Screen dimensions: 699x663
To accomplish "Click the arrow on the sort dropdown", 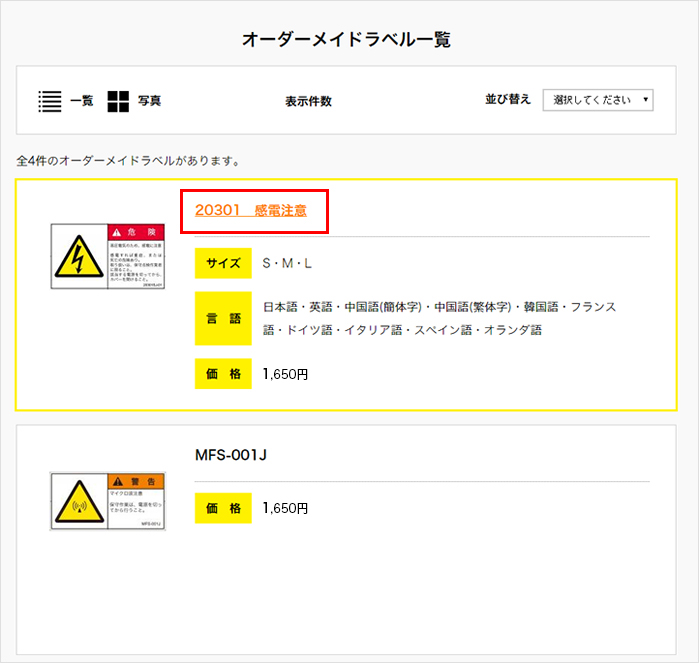I will 646,100.
